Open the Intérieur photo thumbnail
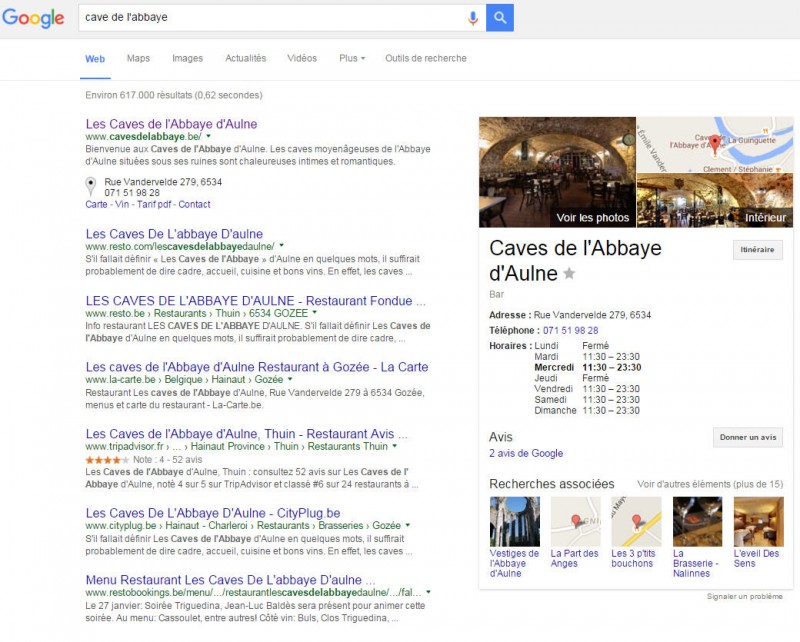This screenshot has width=800, height=642. [x=715, y=201]
